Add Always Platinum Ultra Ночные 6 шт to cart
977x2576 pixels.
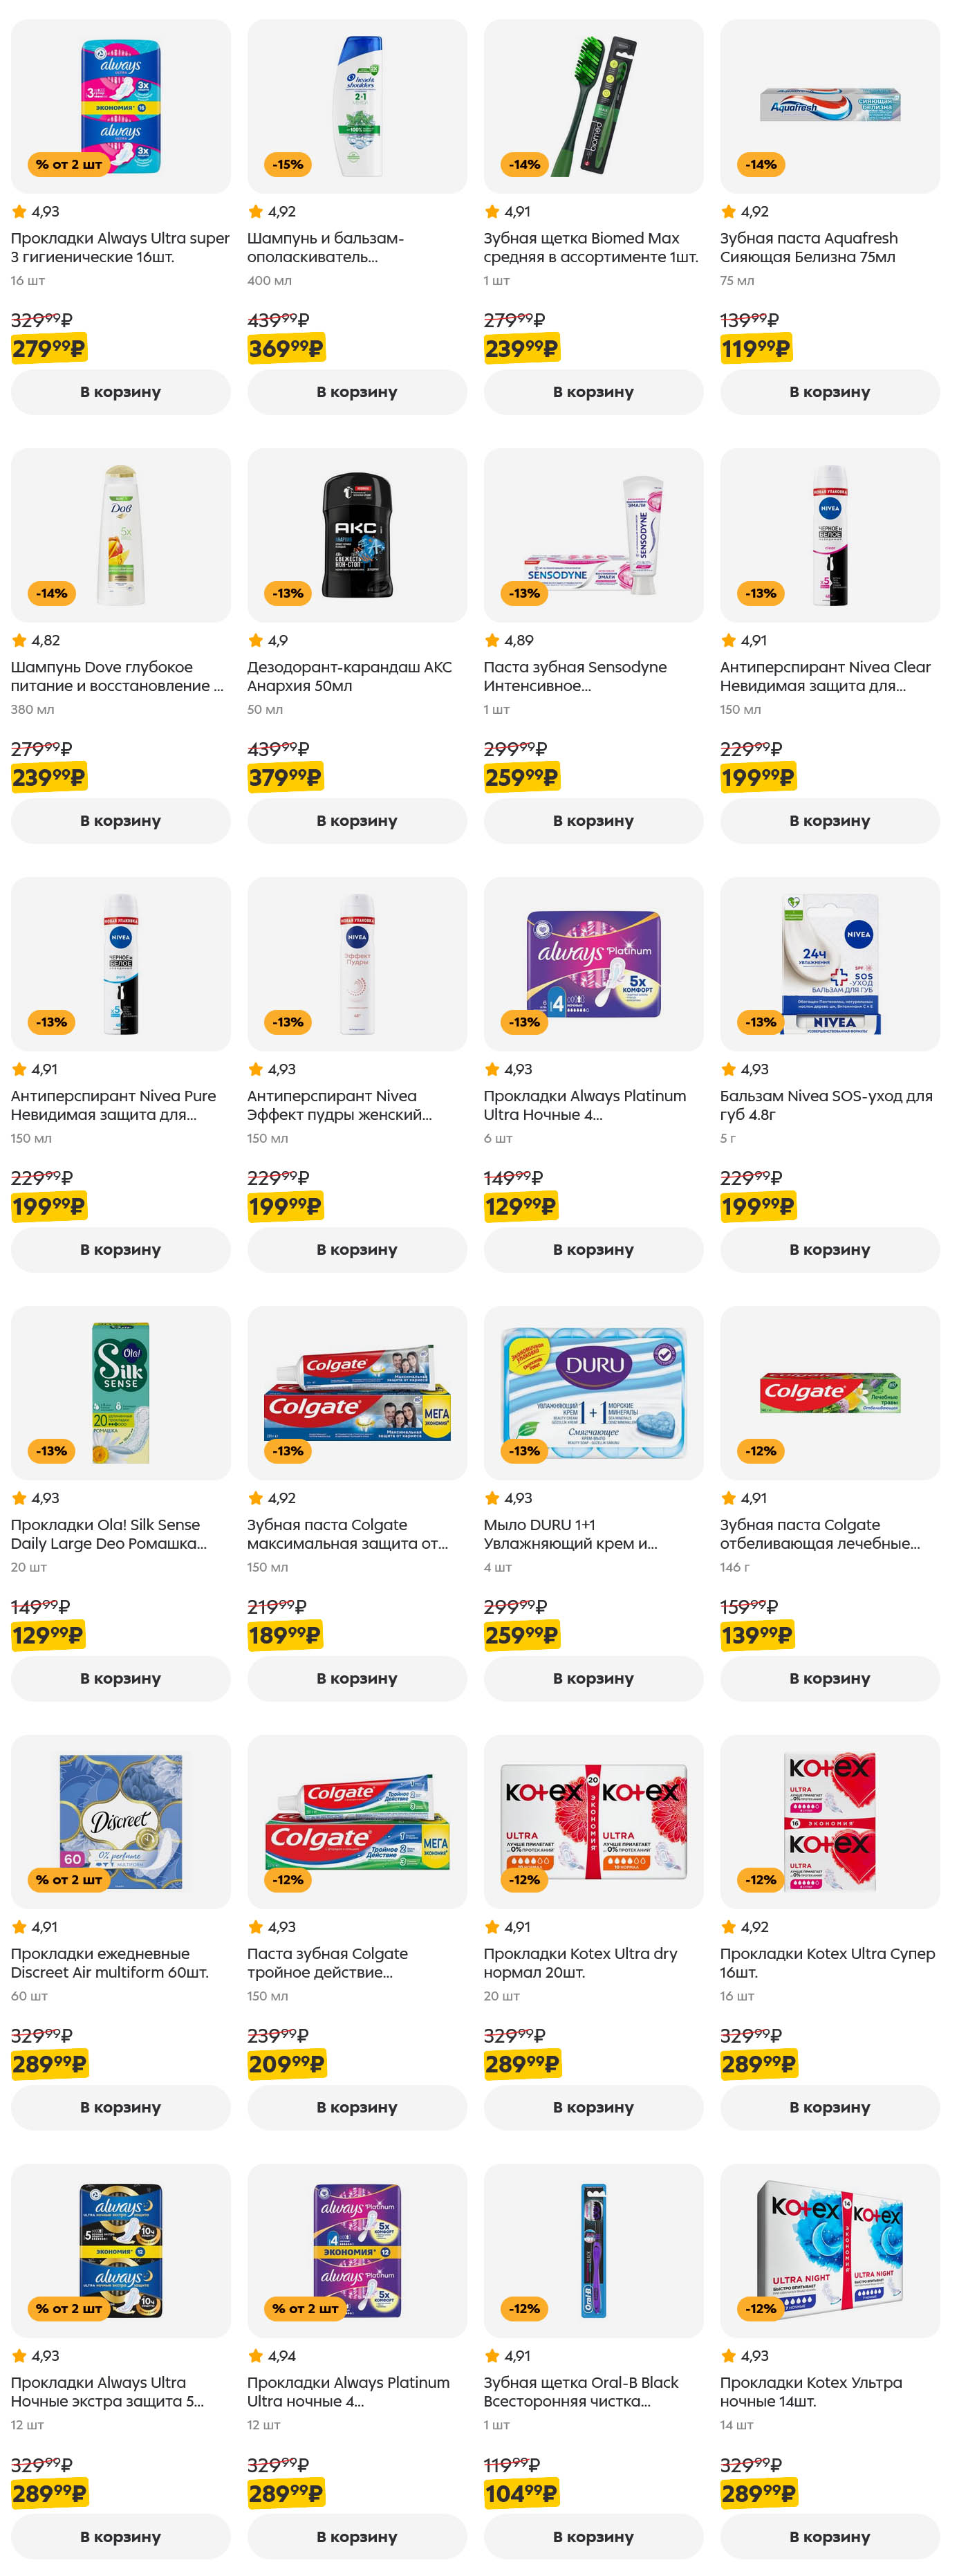point(594,1250)
